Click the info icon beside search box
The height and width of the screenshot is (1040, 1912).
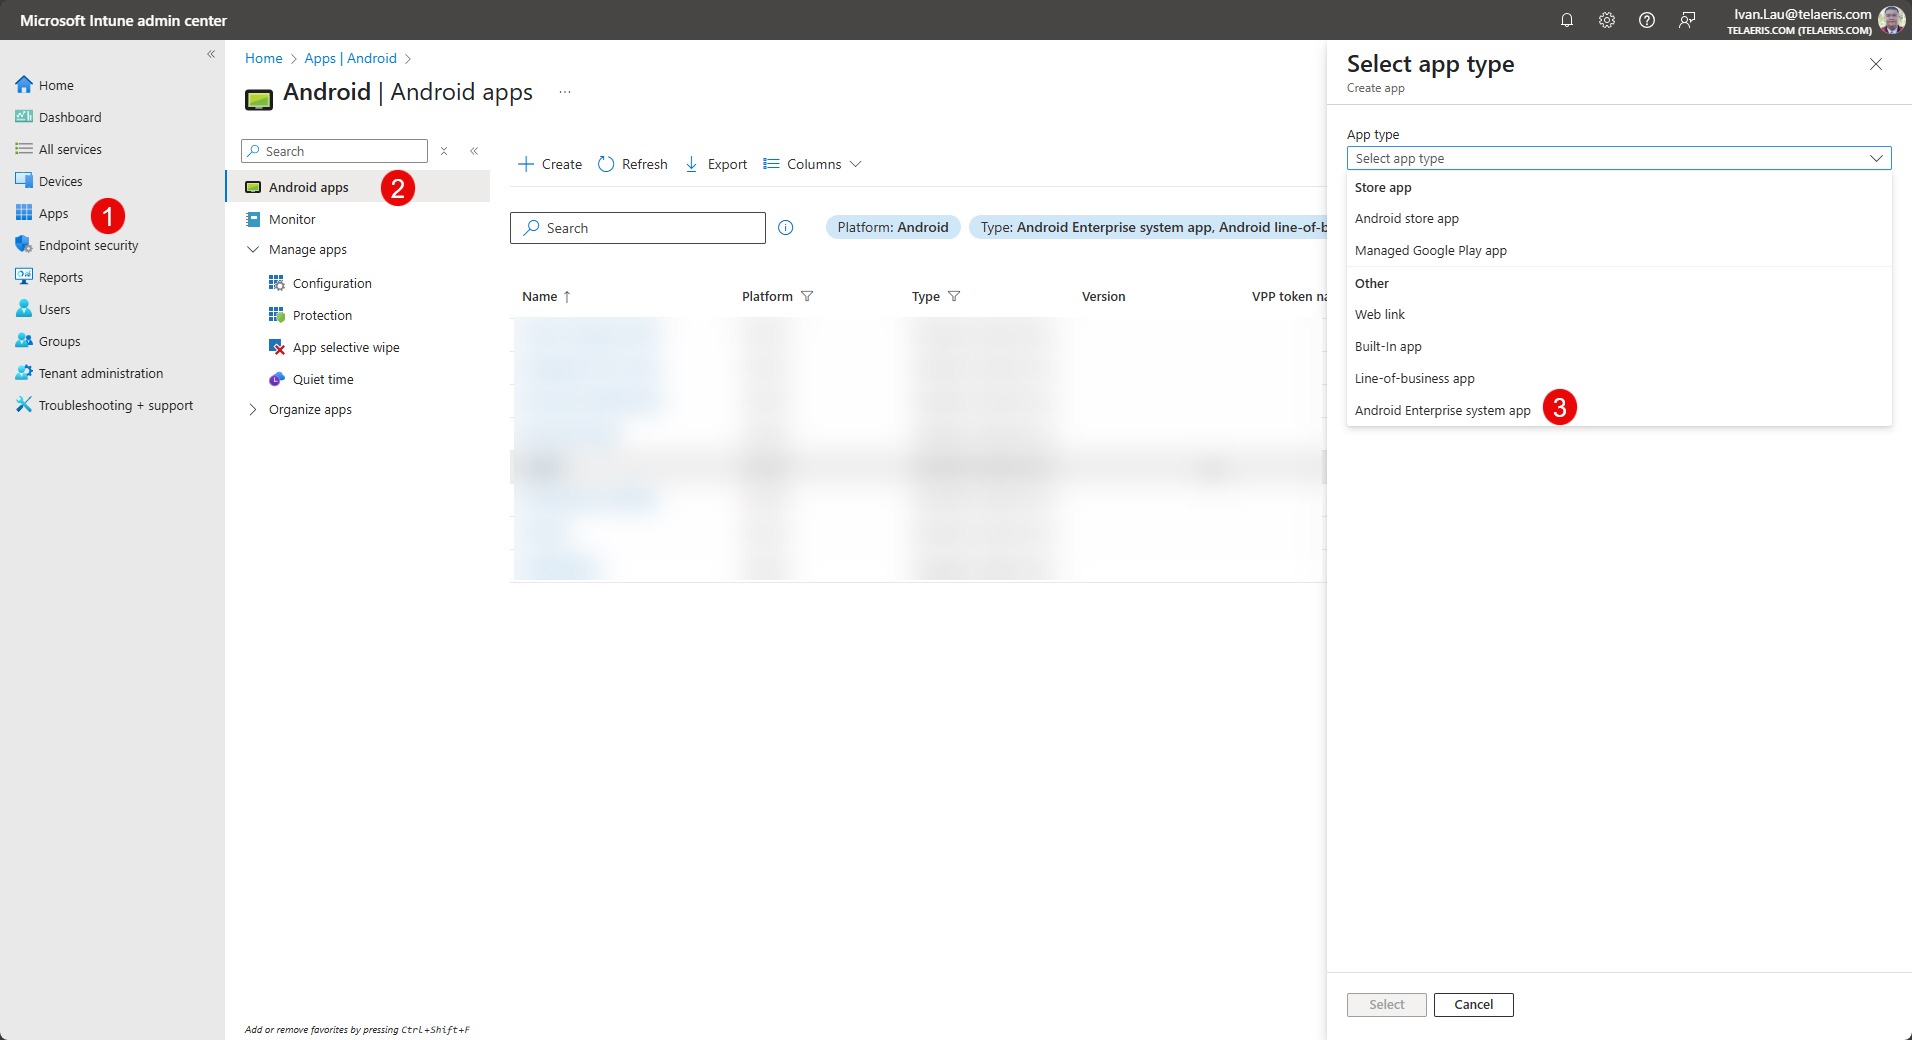pos(786,228)
